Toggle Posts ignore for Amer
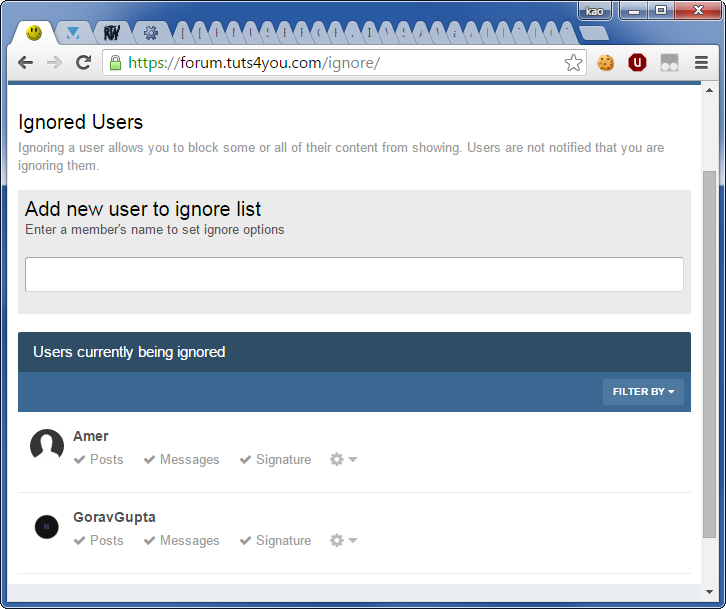 click(99, 459)
